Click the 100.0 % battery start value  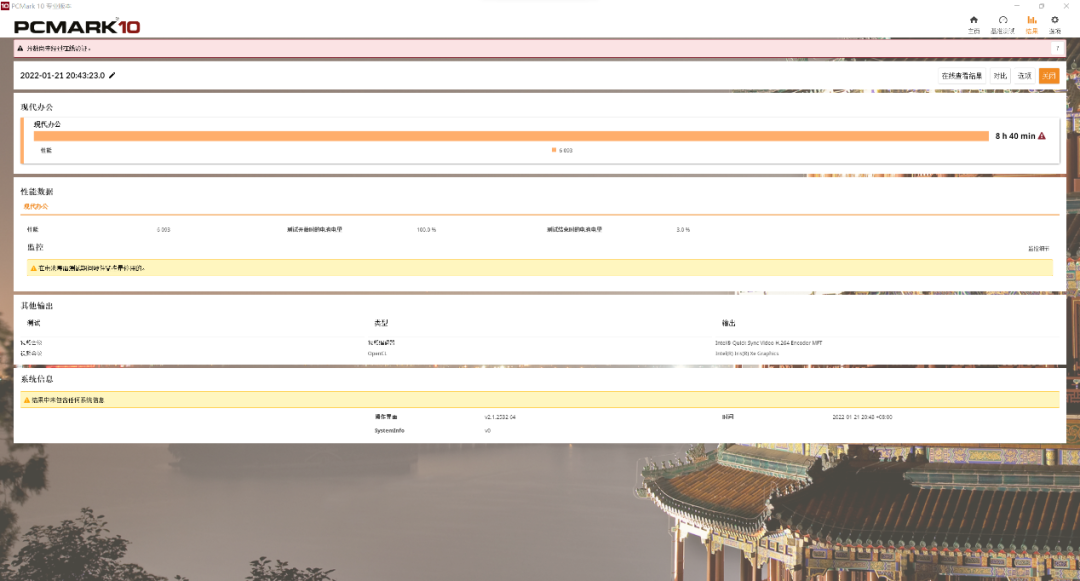pyautogui.click(x=426, y=229)
